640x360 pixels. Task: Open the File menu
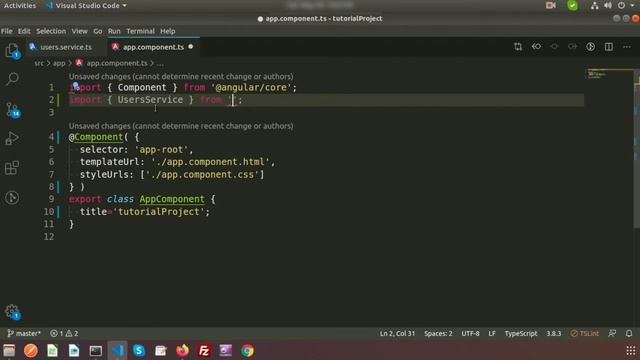tap(7, 31)
